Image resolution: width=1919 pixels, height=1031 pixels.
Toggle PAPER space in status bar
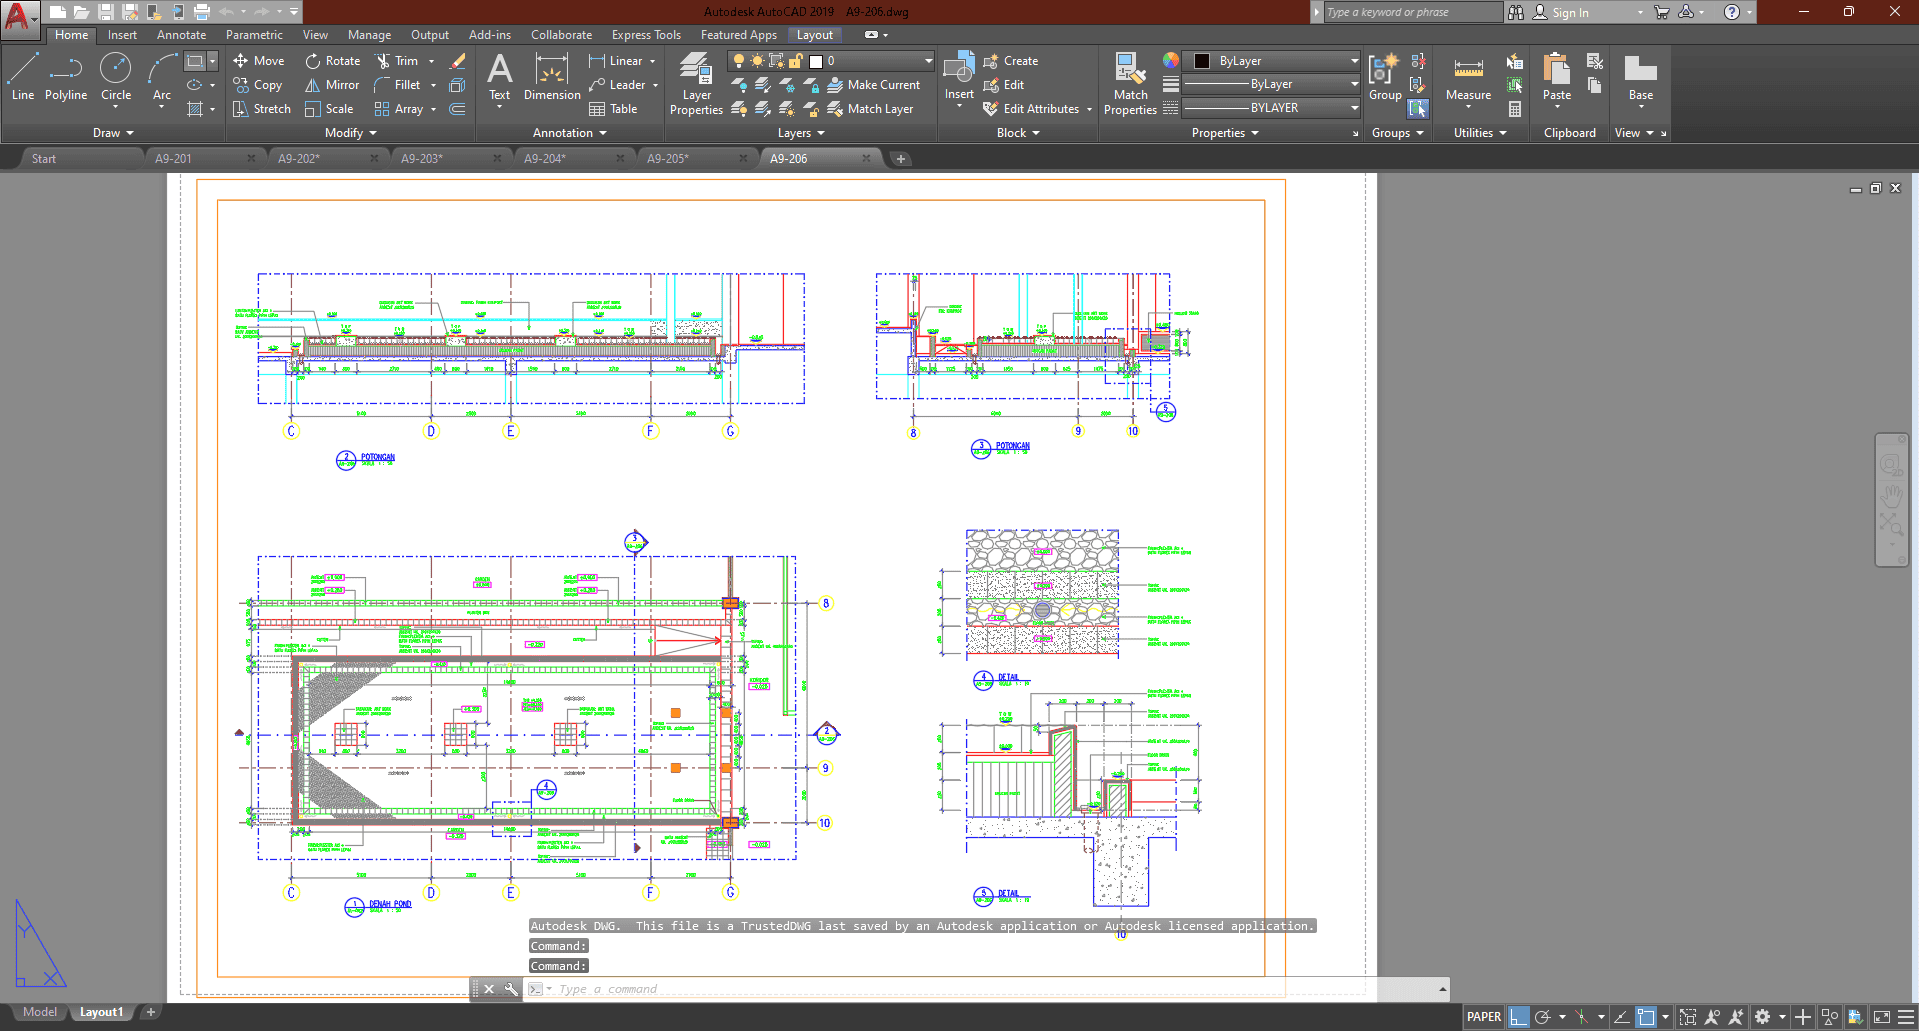click(1484, 1017)
